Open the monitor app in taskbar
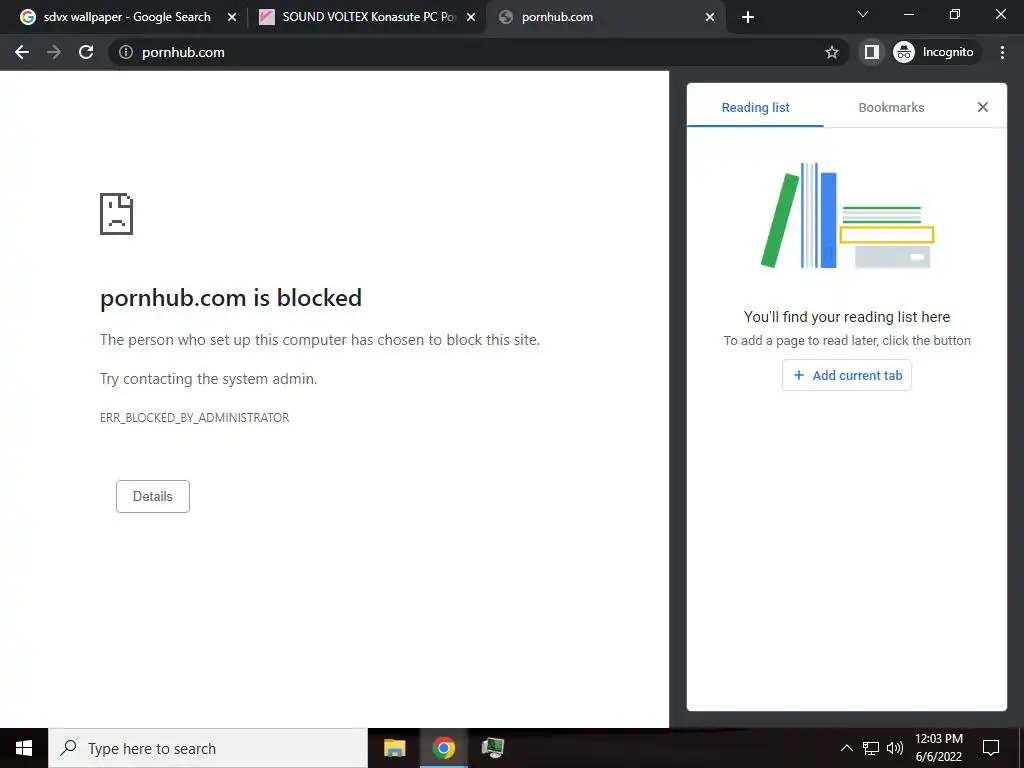Viewport: 1024px width, 768px height. pos(493,748)
